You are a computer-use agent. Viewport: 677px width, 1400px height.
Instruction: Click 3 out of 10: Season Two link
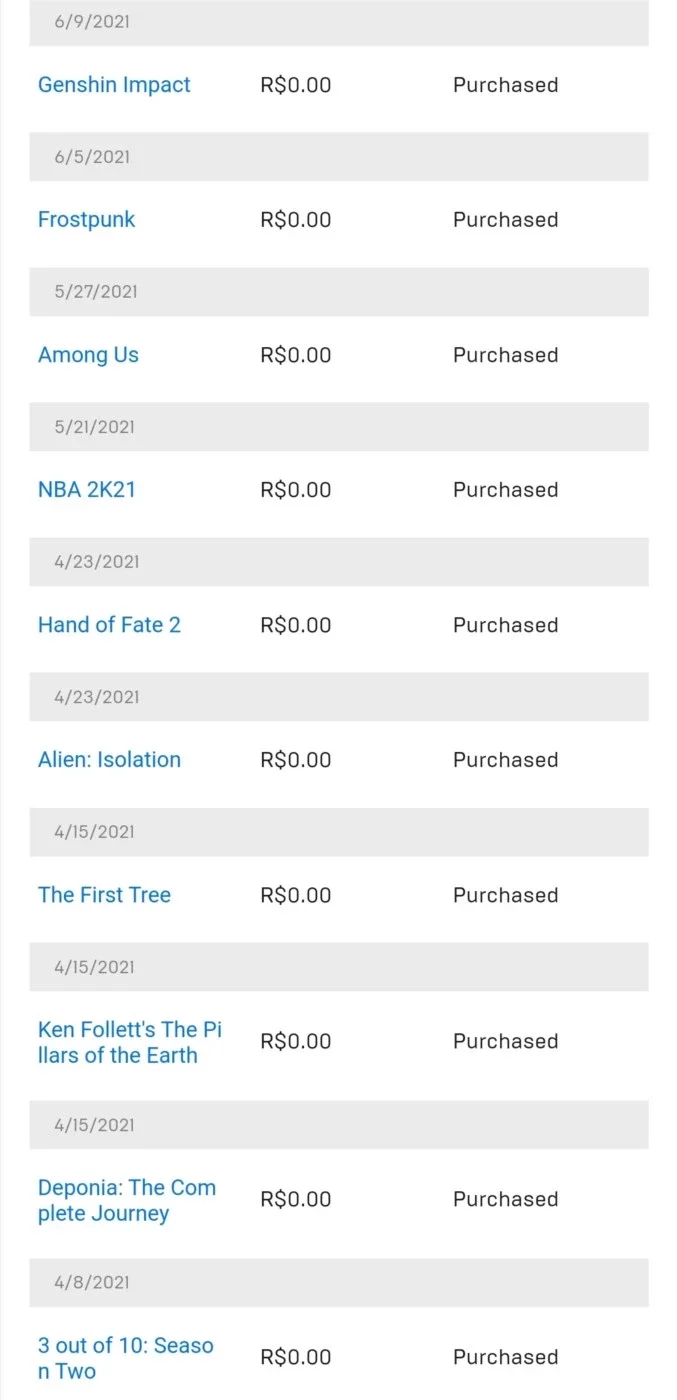[x=126, y=1358]
